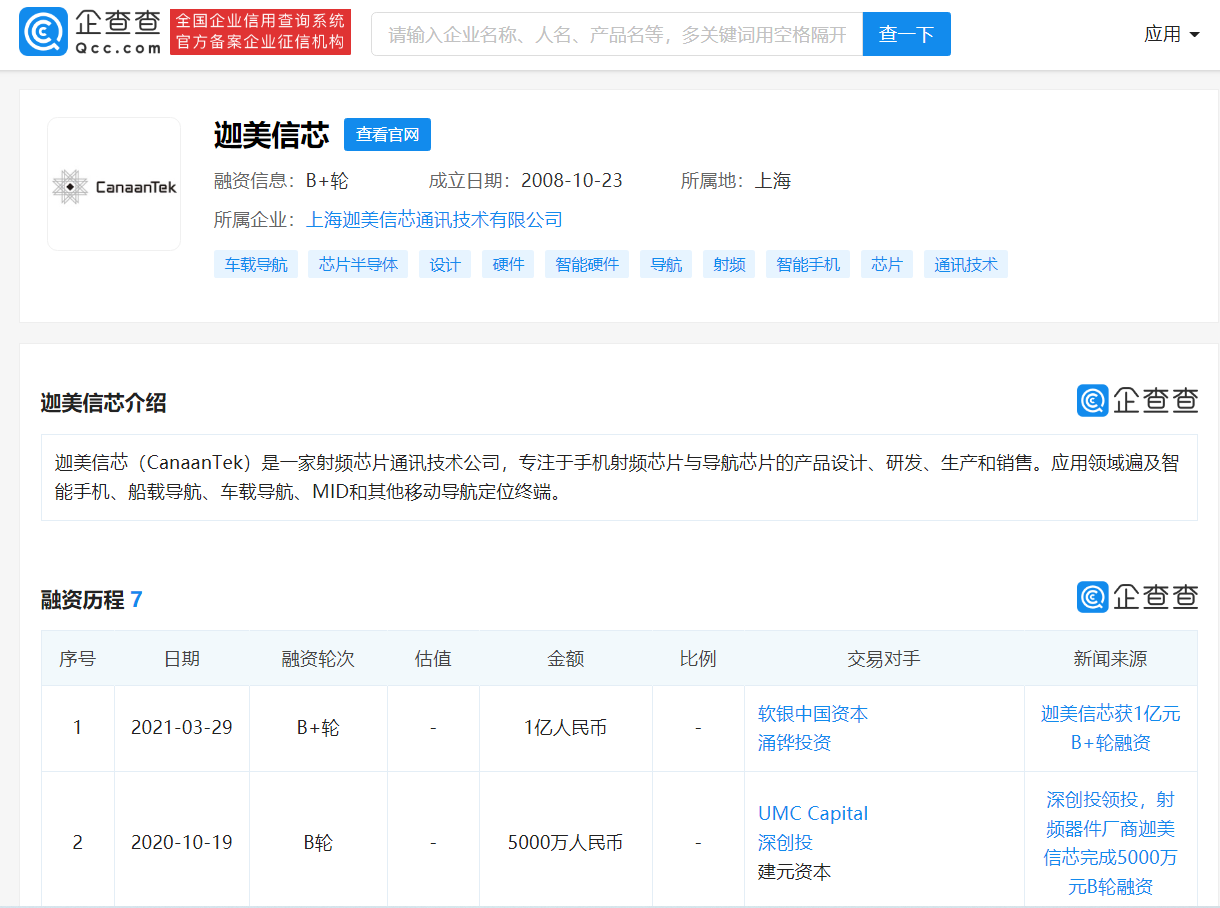Select the 硬件 tag

tap(508, 264)
